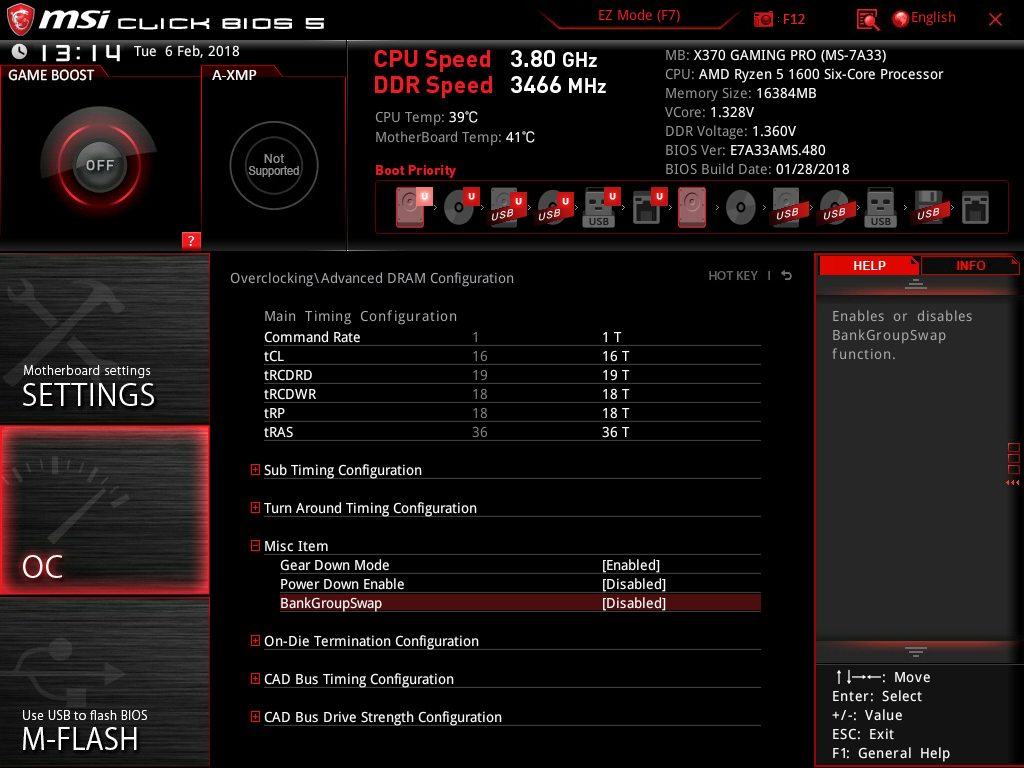This screenshot has height=768, width=1024.
Task: Select the last legacy network boot icon
Action: pyautogui.click(x=976, y=208)
